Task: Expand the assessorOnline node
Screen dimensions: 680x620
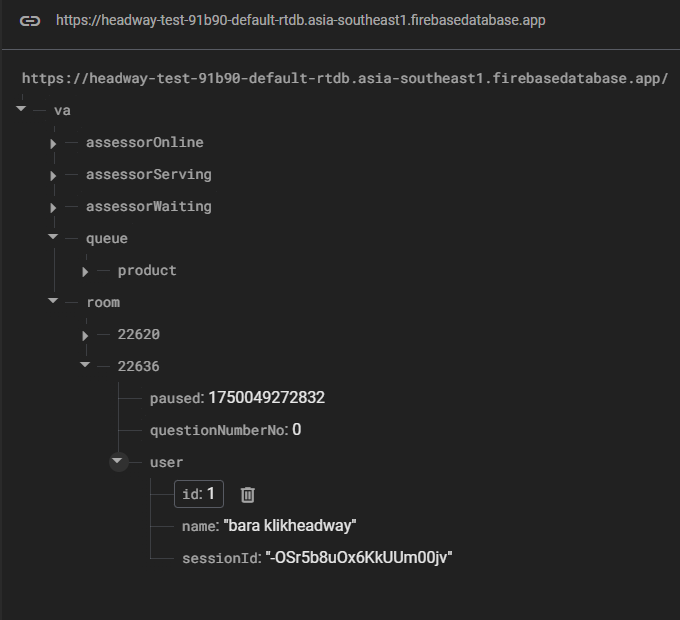Action: [x=53, y=143]
